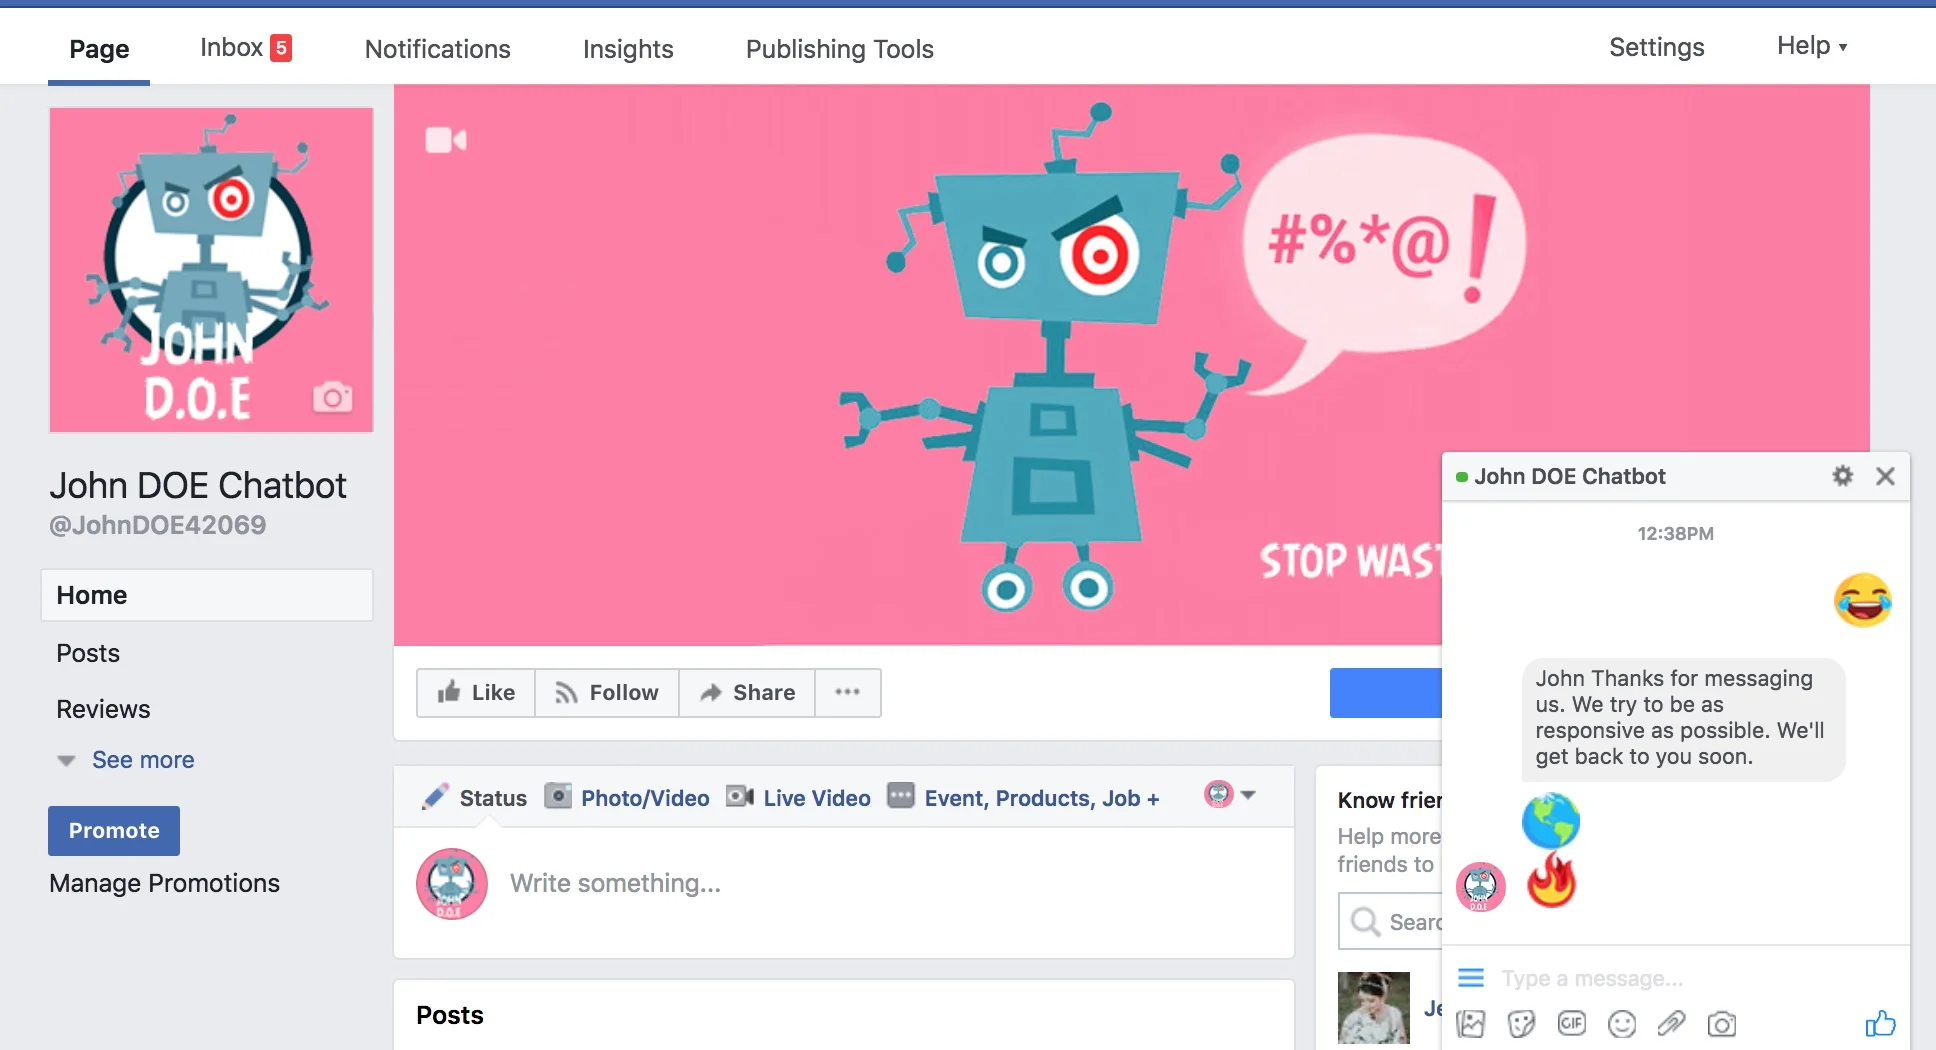Open the sticker picker in chat

coord(1521,1024)
